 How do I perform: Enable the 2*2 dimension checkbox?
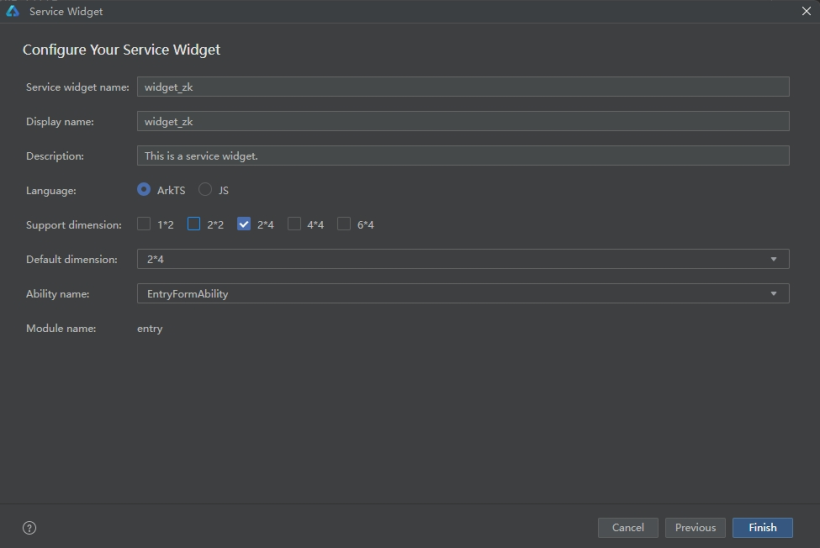point(193,224)
